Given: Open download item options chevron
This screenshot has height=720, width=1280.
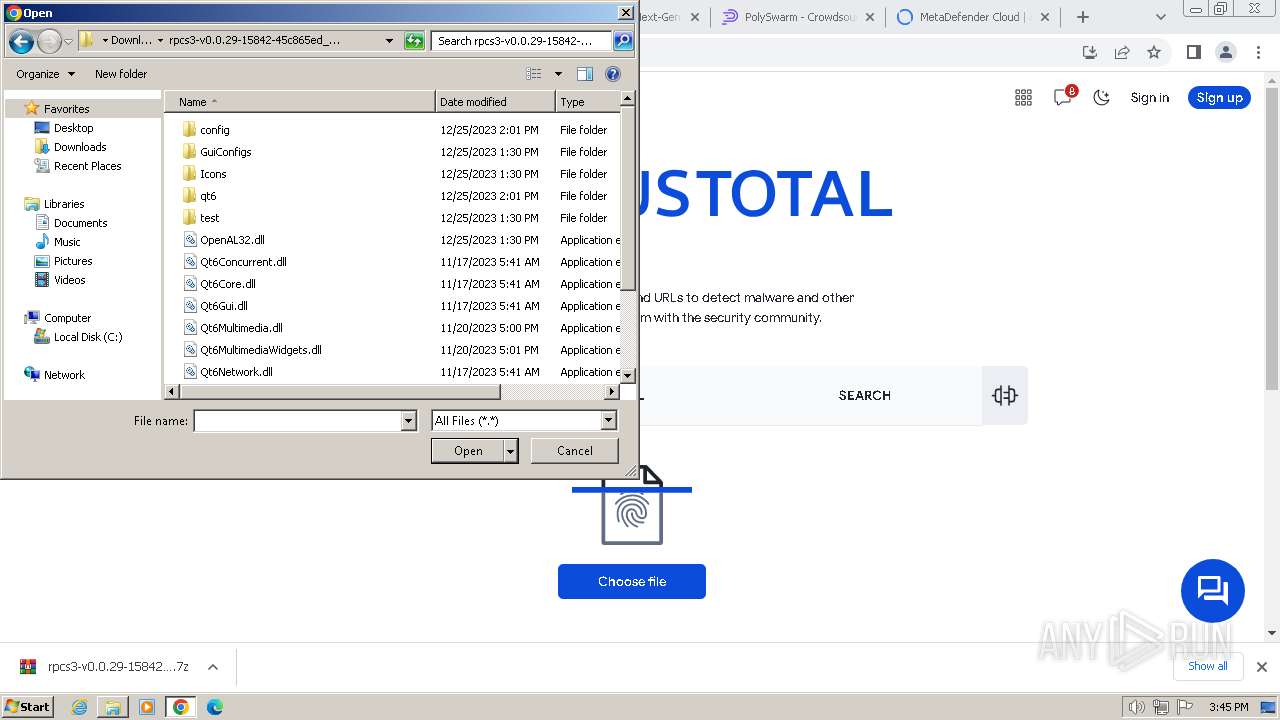Looking at the screenshot, I should (x=212, y=667).
